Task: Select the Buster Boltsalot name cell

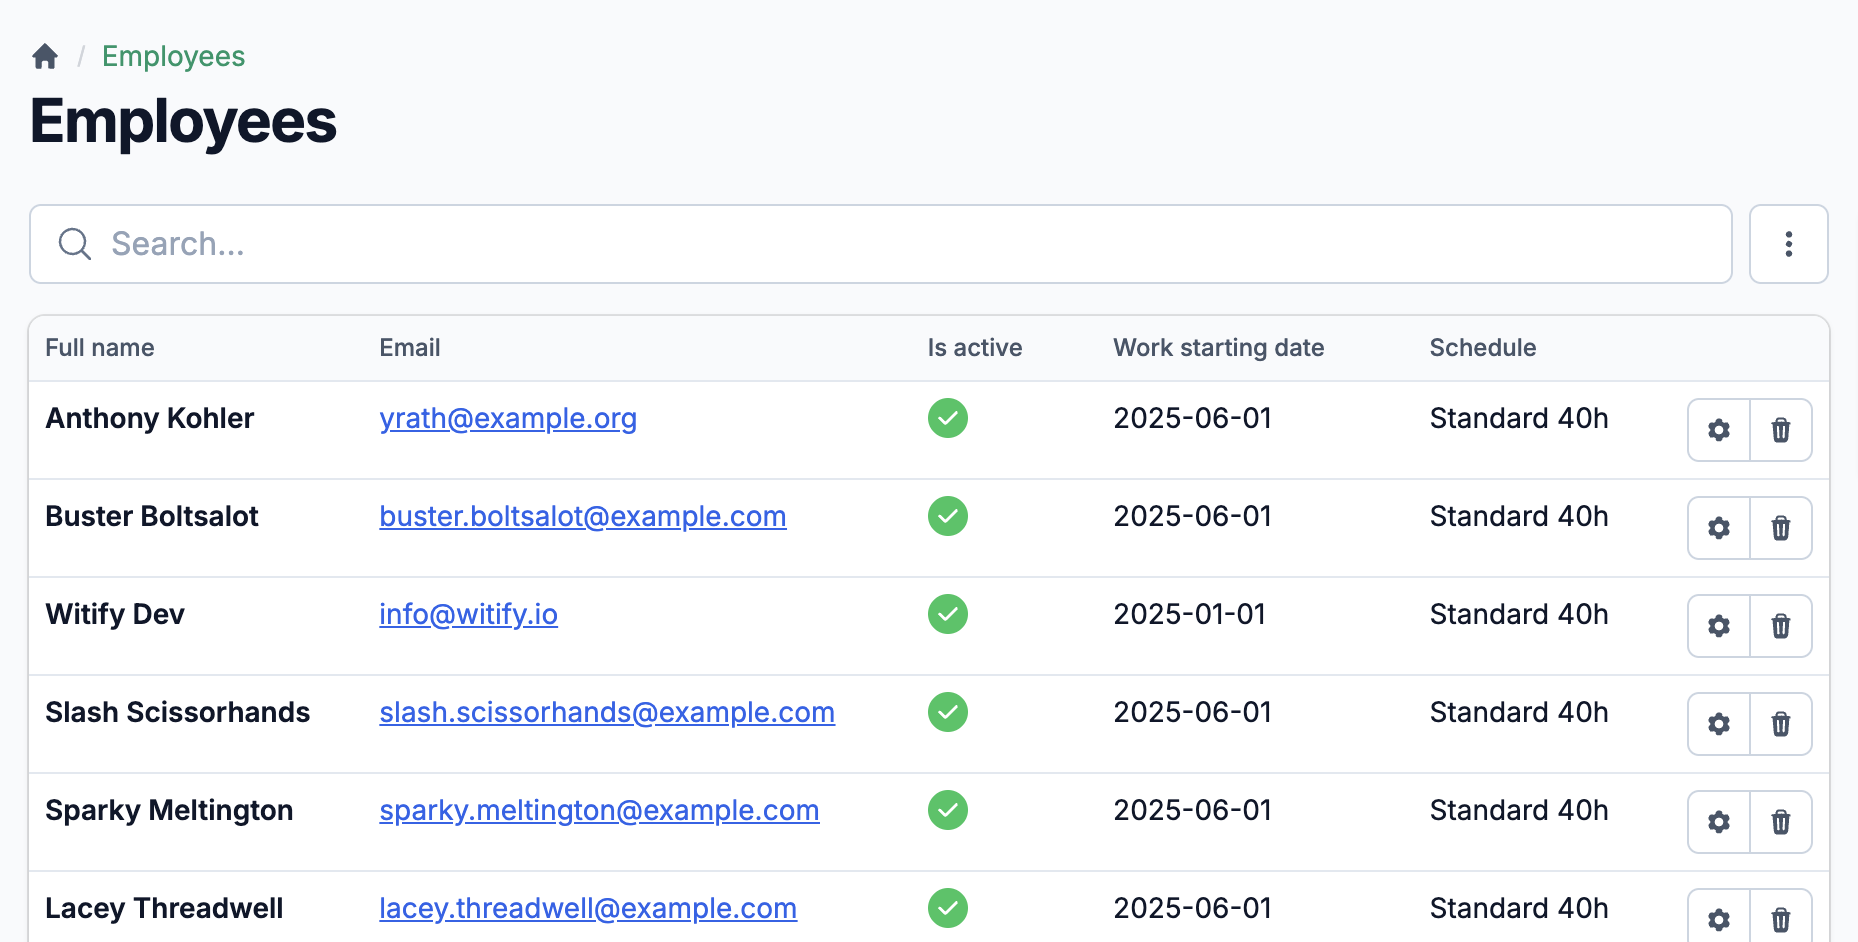Action: [152, 516]
